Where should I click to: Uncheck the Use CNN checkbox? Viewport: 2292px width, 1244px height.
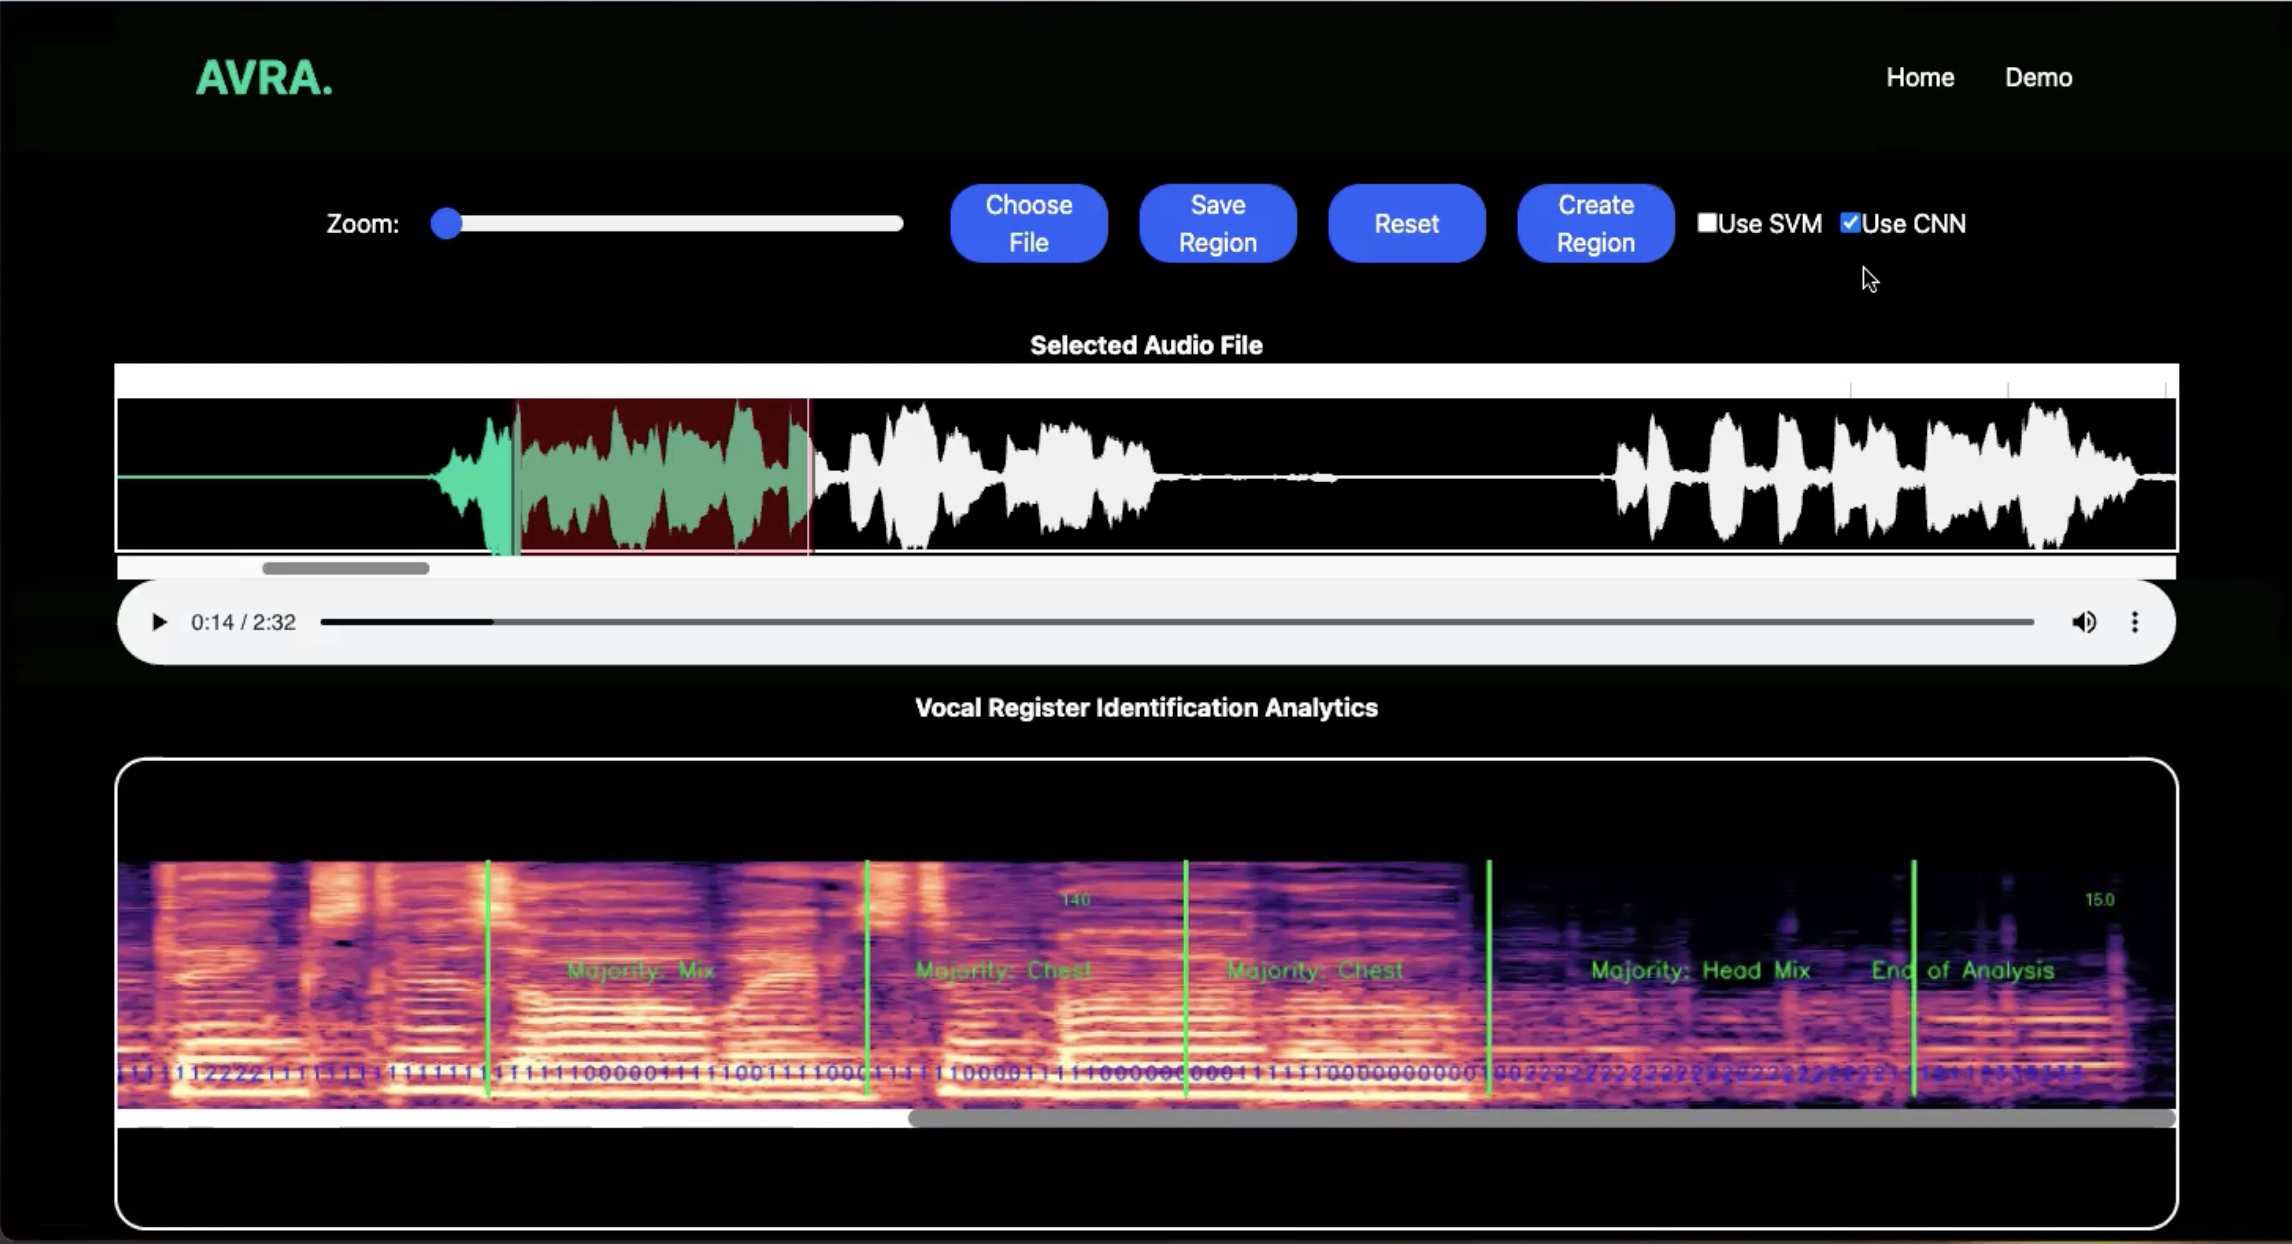(x=1850, y=223)
